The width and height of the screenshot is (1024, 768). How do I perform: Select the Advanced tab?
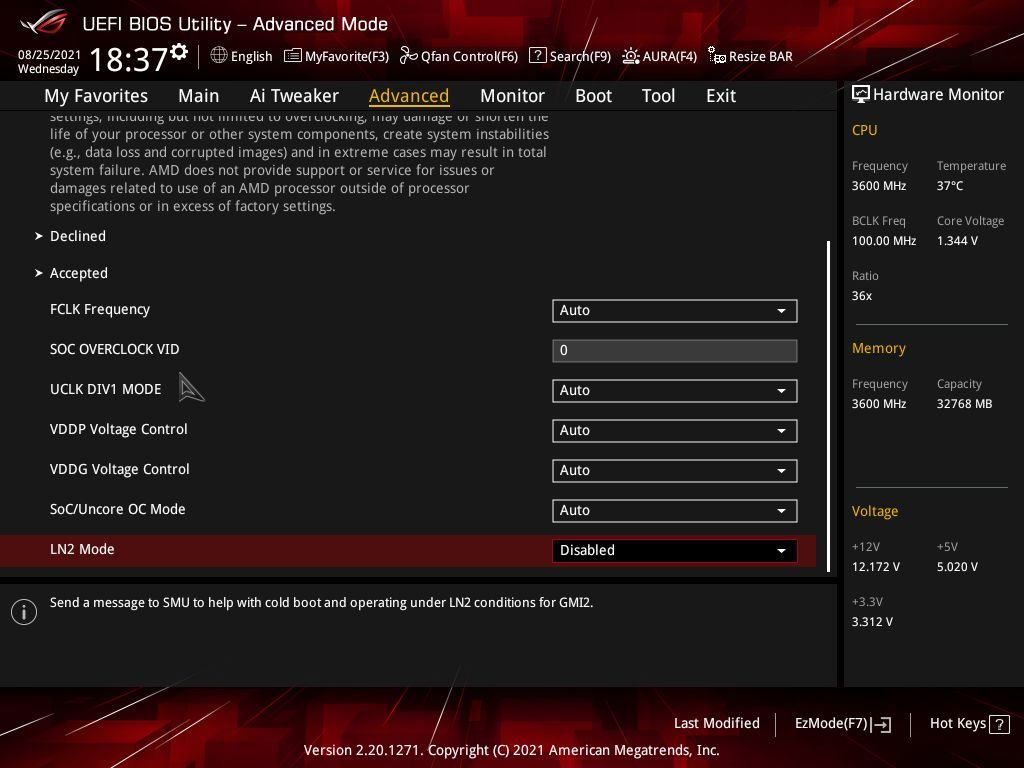409,95
